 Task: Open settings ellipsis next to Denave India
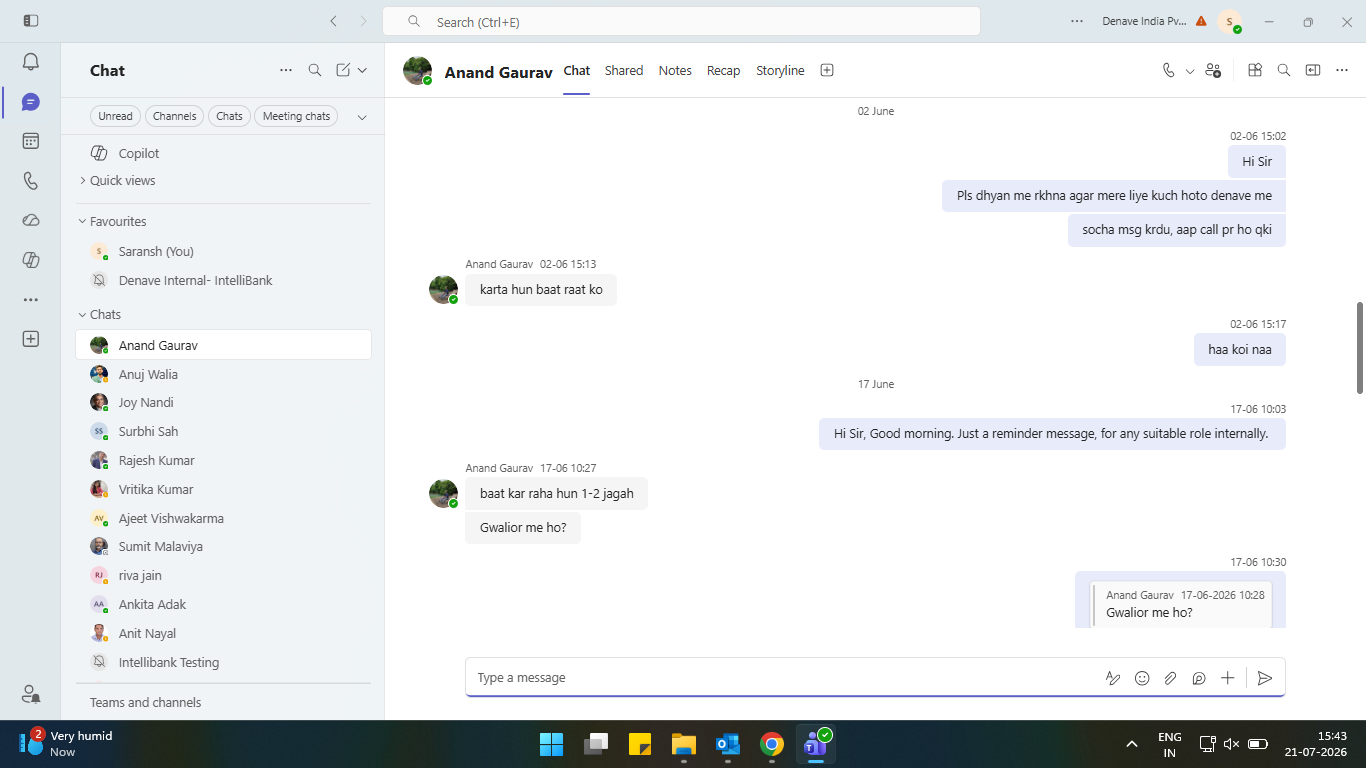[x=1077, y=21]
